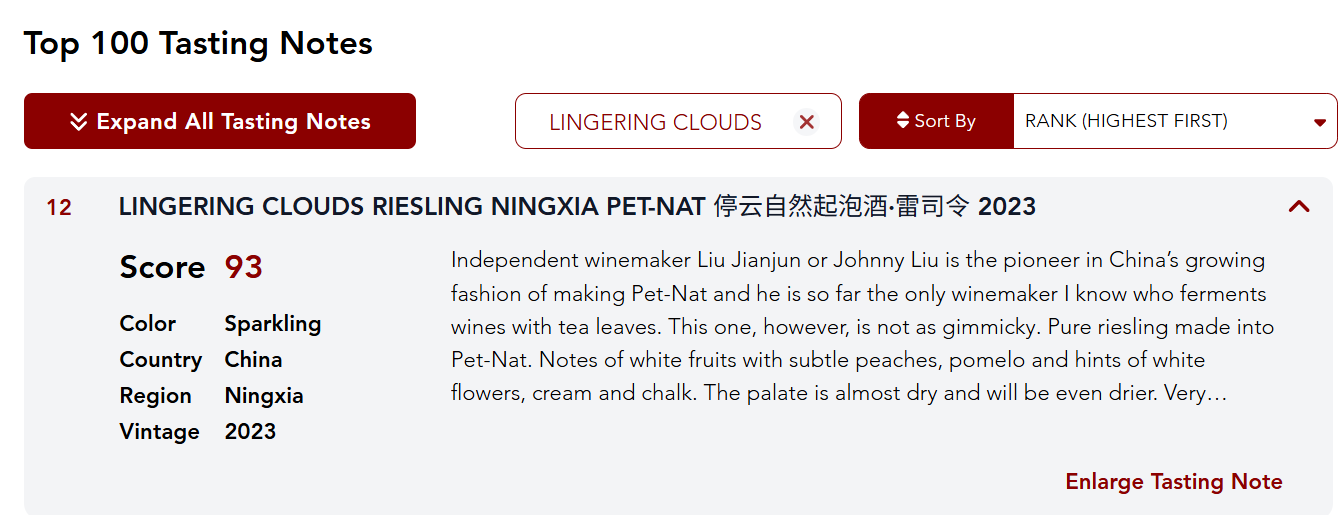
Task: Click the rank number 12
Action: [59, 208]
